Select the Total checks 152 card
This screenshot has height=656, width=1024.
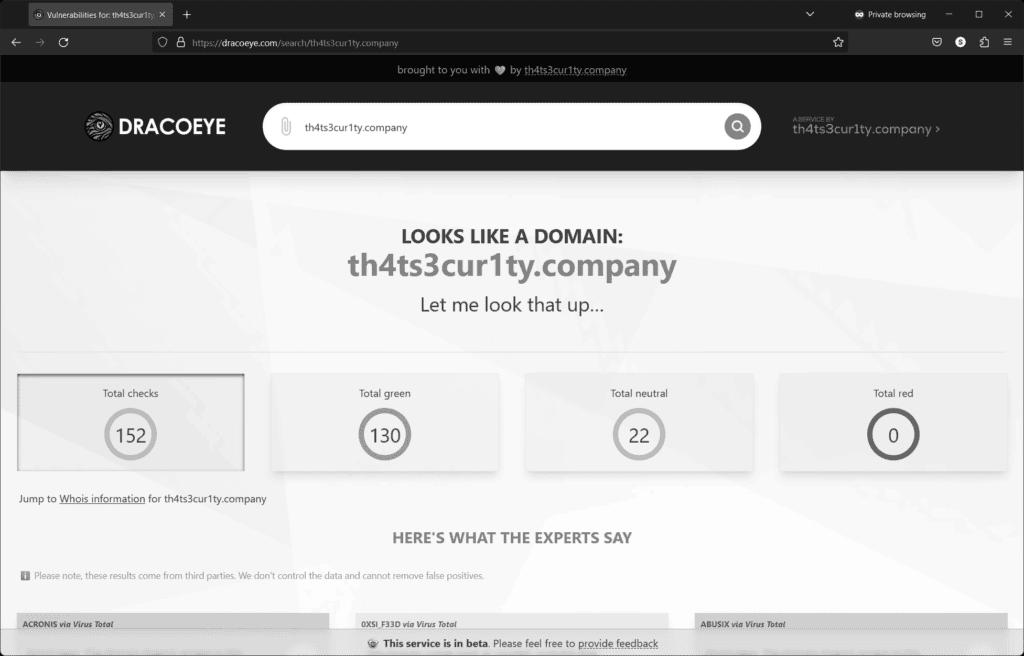coord(131,422)
